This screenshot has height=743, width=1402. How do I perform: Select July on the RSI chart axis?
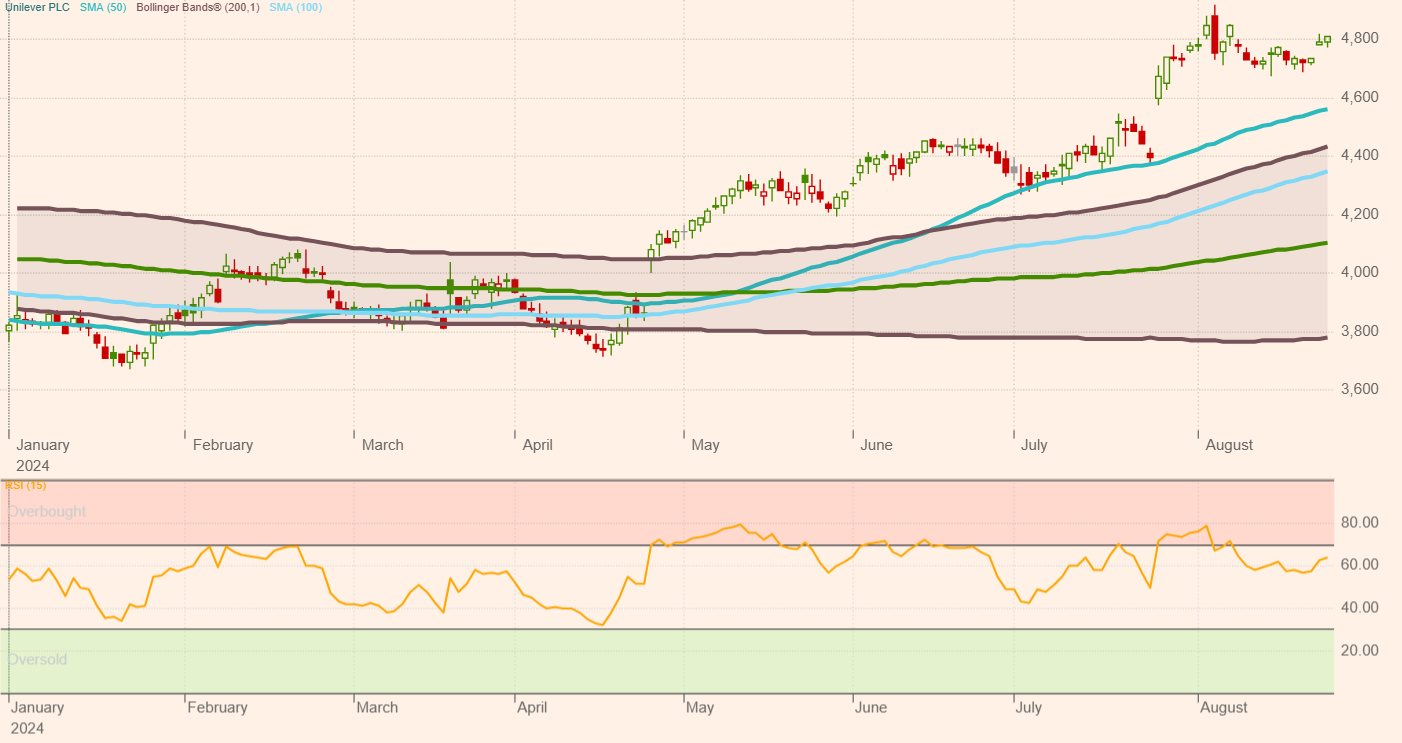[1028, 708]
